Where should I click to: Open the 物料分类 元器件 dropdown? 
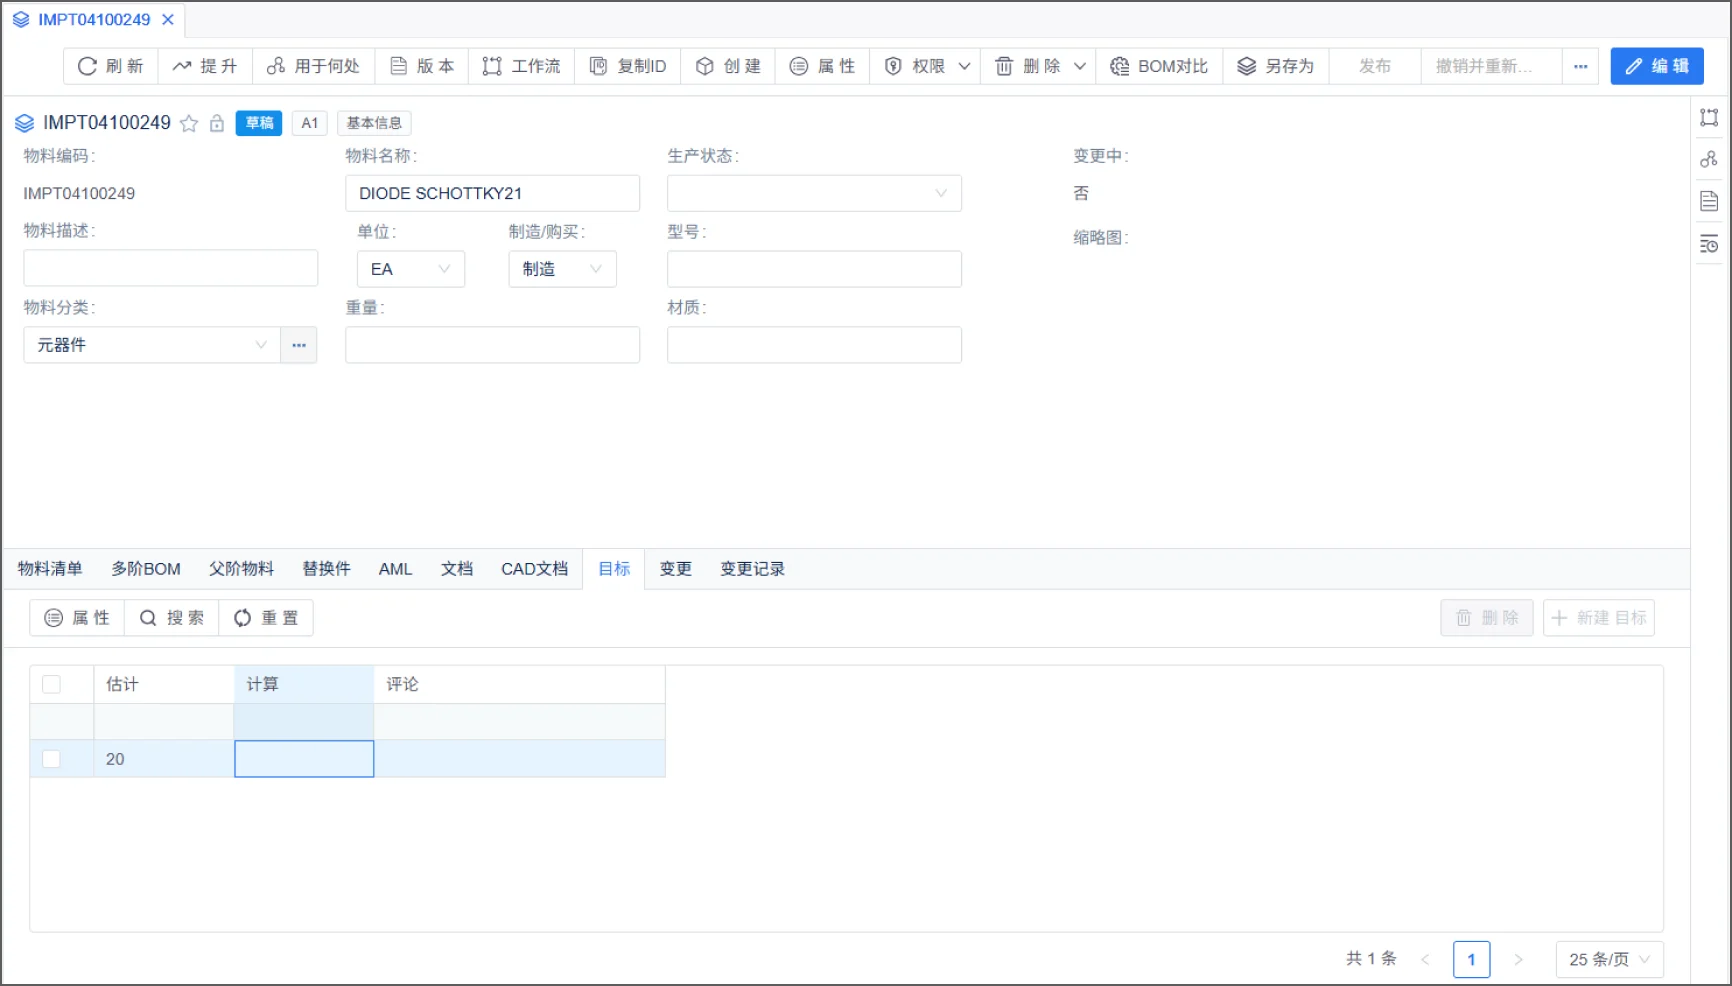click(x=152, y=345)
